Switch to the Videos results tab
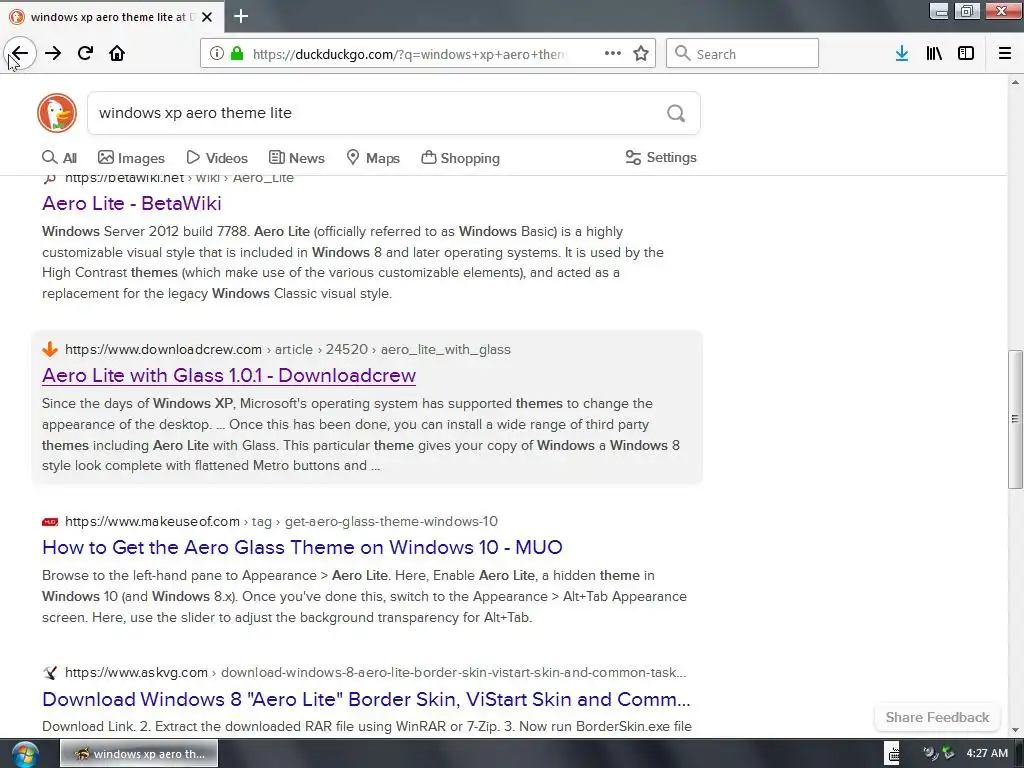The image size is (1024, 768). click(x=217, y=158)
